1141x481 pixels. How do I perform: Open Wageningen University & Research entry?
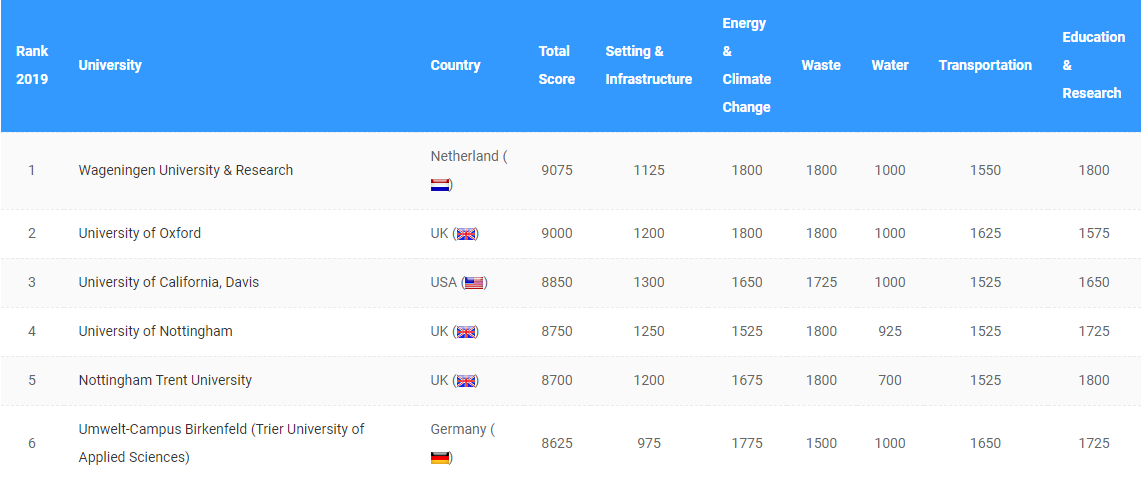coord(186,170)
